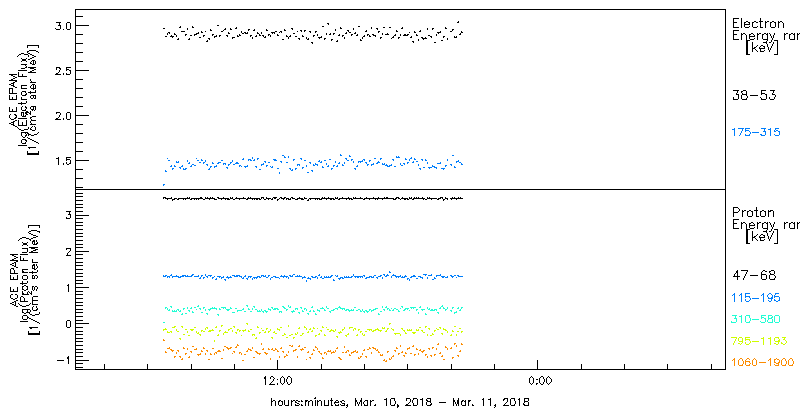Click the yellow 795-1193 keV proton trace
The image size is (800, 410).
point(312,331)
